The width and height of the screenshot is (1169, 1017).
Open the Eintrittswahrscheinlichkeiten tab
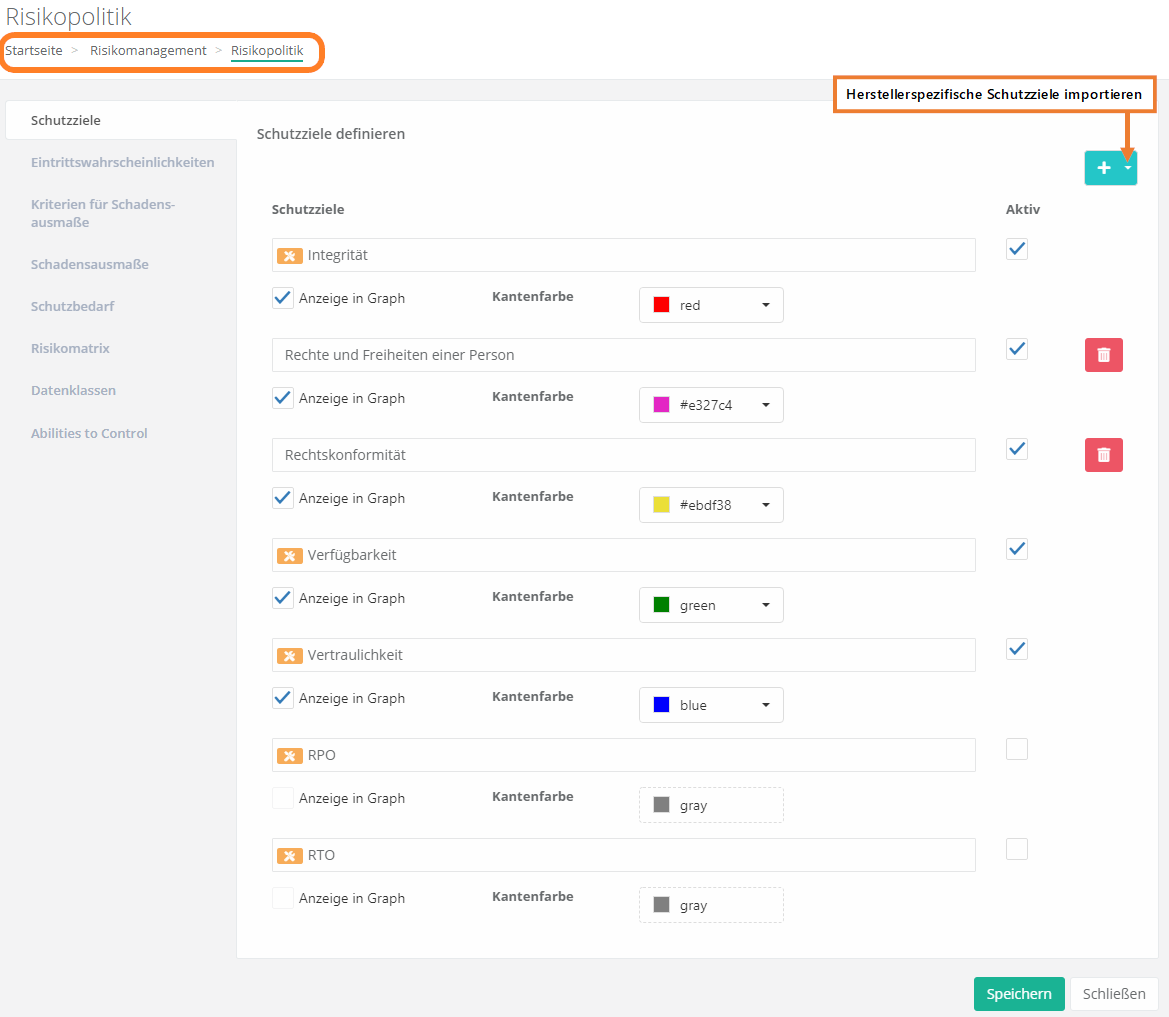click(122, 162)
